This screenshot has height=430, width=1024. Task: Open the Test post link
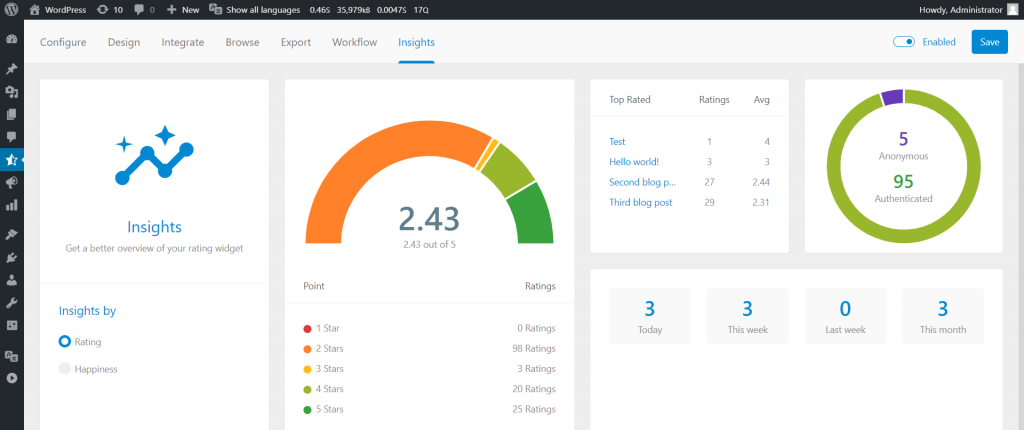pyautogui.click(x=617, y=142)
